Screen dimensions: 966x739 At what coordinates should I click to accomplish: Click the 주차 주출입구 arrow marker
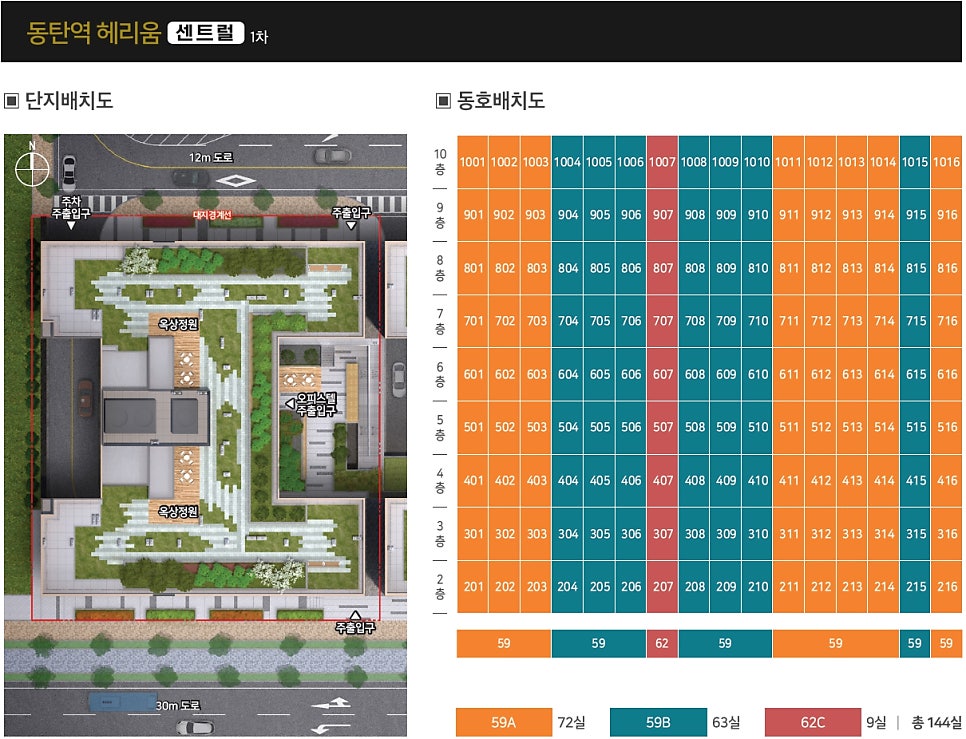point(71,226)
